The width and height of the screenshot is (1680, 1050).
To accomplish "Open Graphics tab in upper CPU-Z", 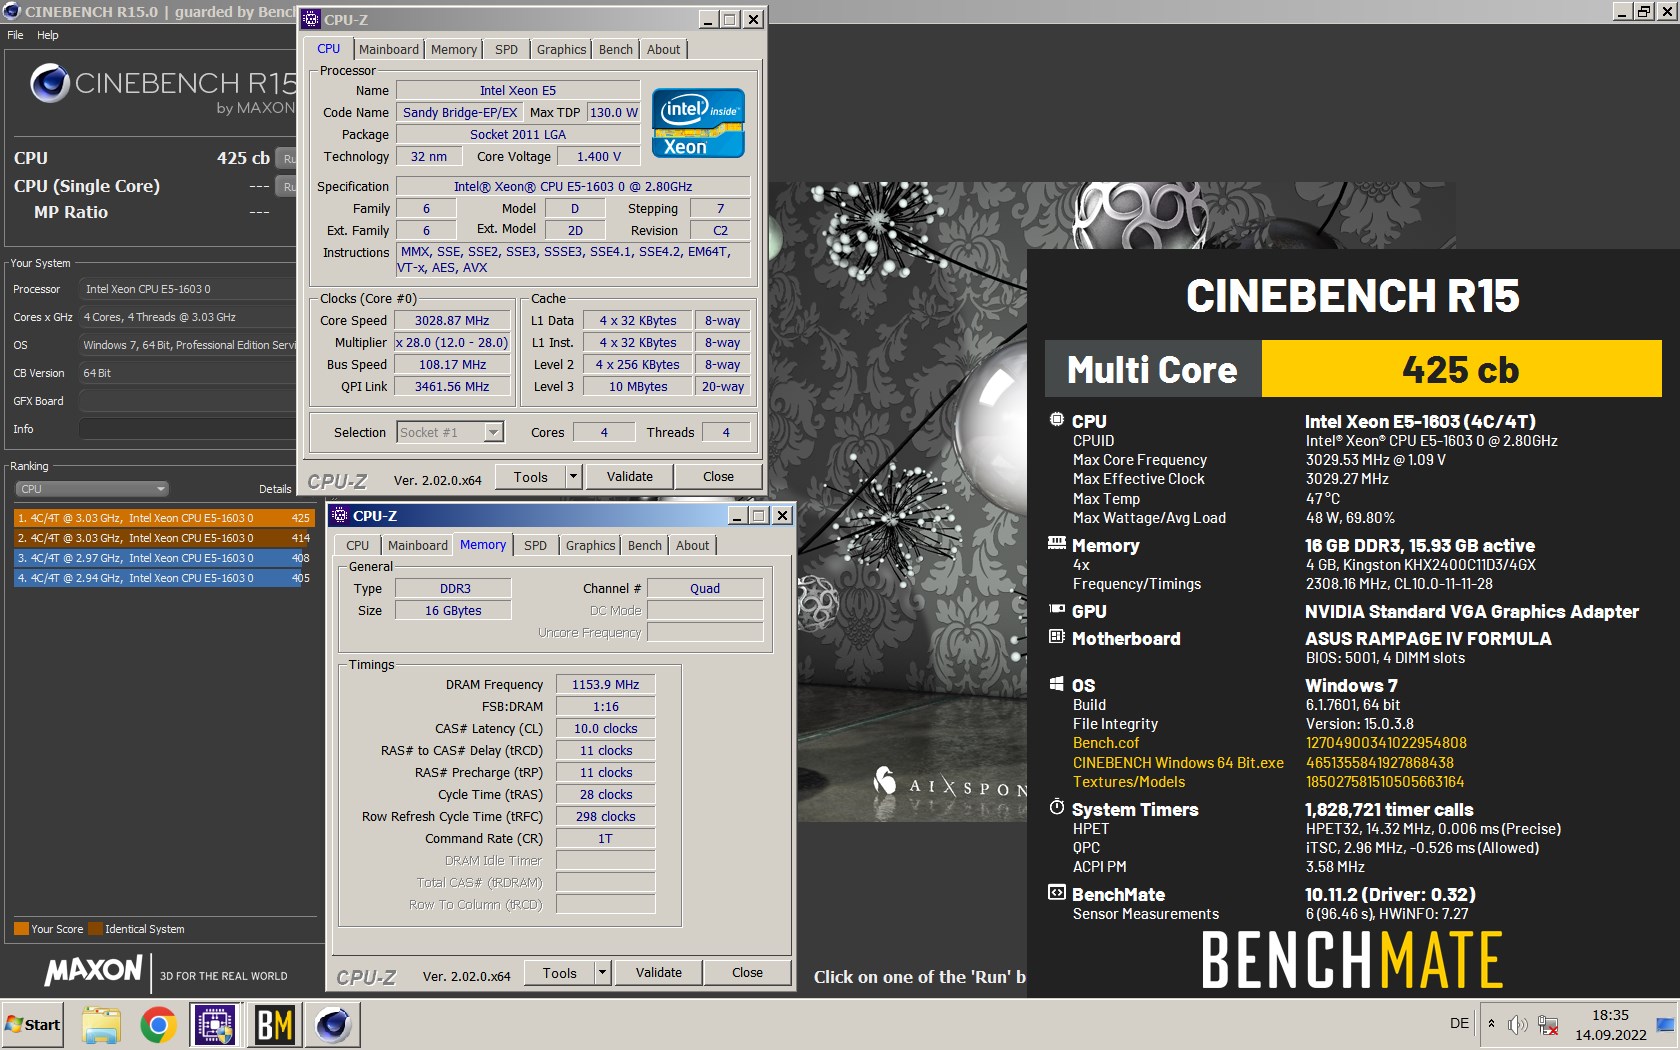I will pyautogui.click(x=561, y=50).
